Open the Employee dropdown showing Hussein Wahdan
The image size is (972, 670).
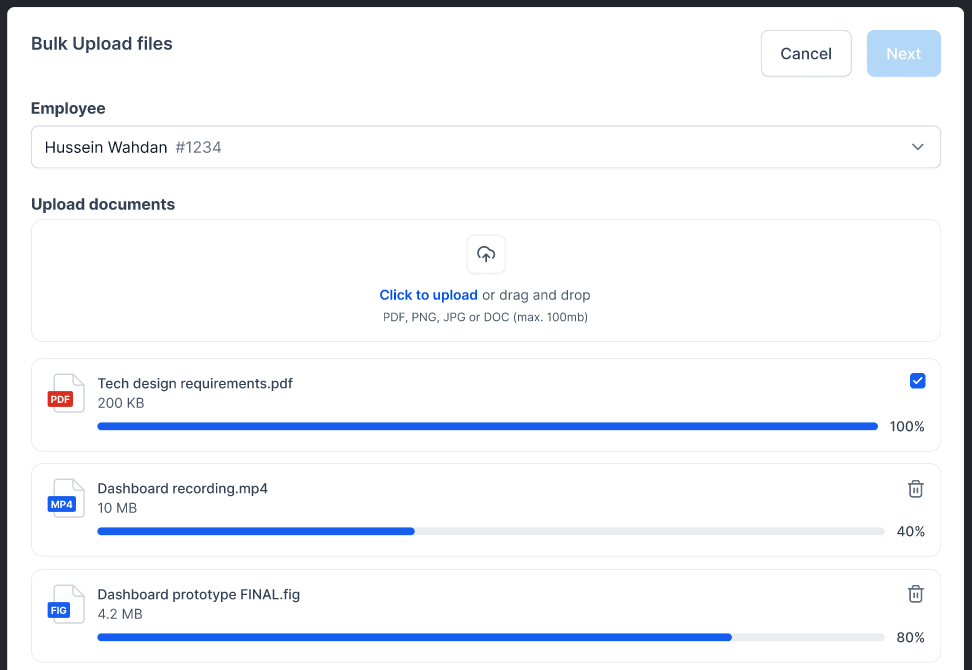coord(485,147)
